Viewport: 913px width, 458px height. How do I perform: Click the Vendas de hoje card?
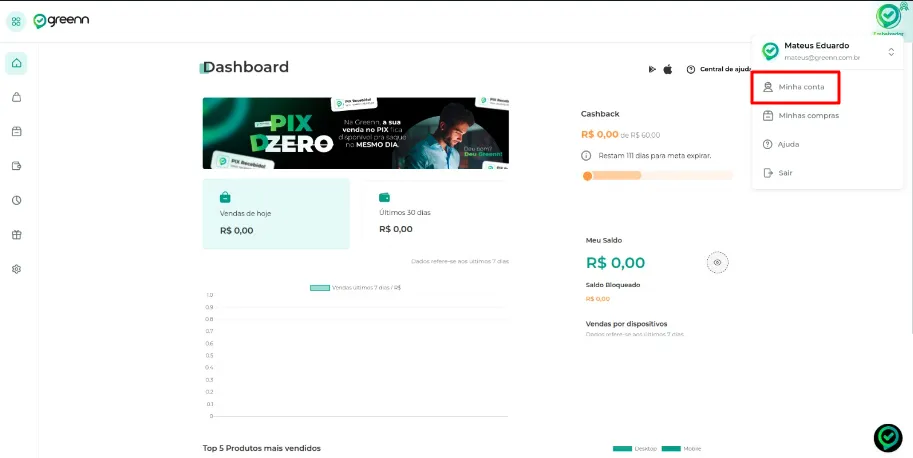[x=276, y=214]
